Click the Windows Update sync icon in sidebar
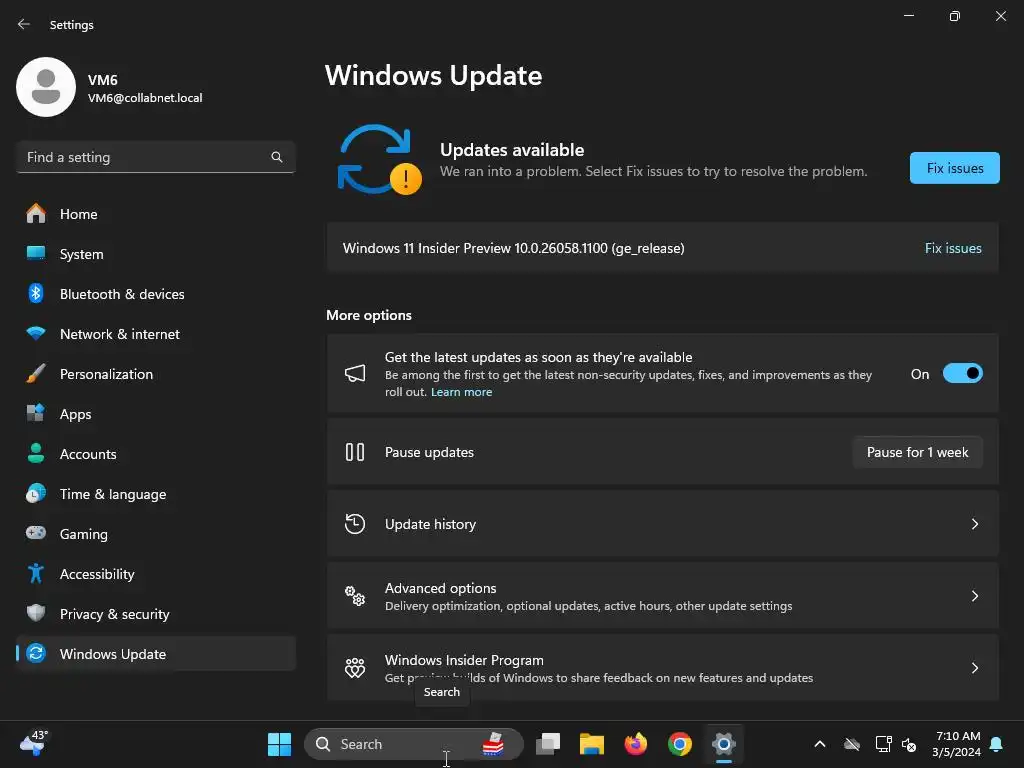 36,653
